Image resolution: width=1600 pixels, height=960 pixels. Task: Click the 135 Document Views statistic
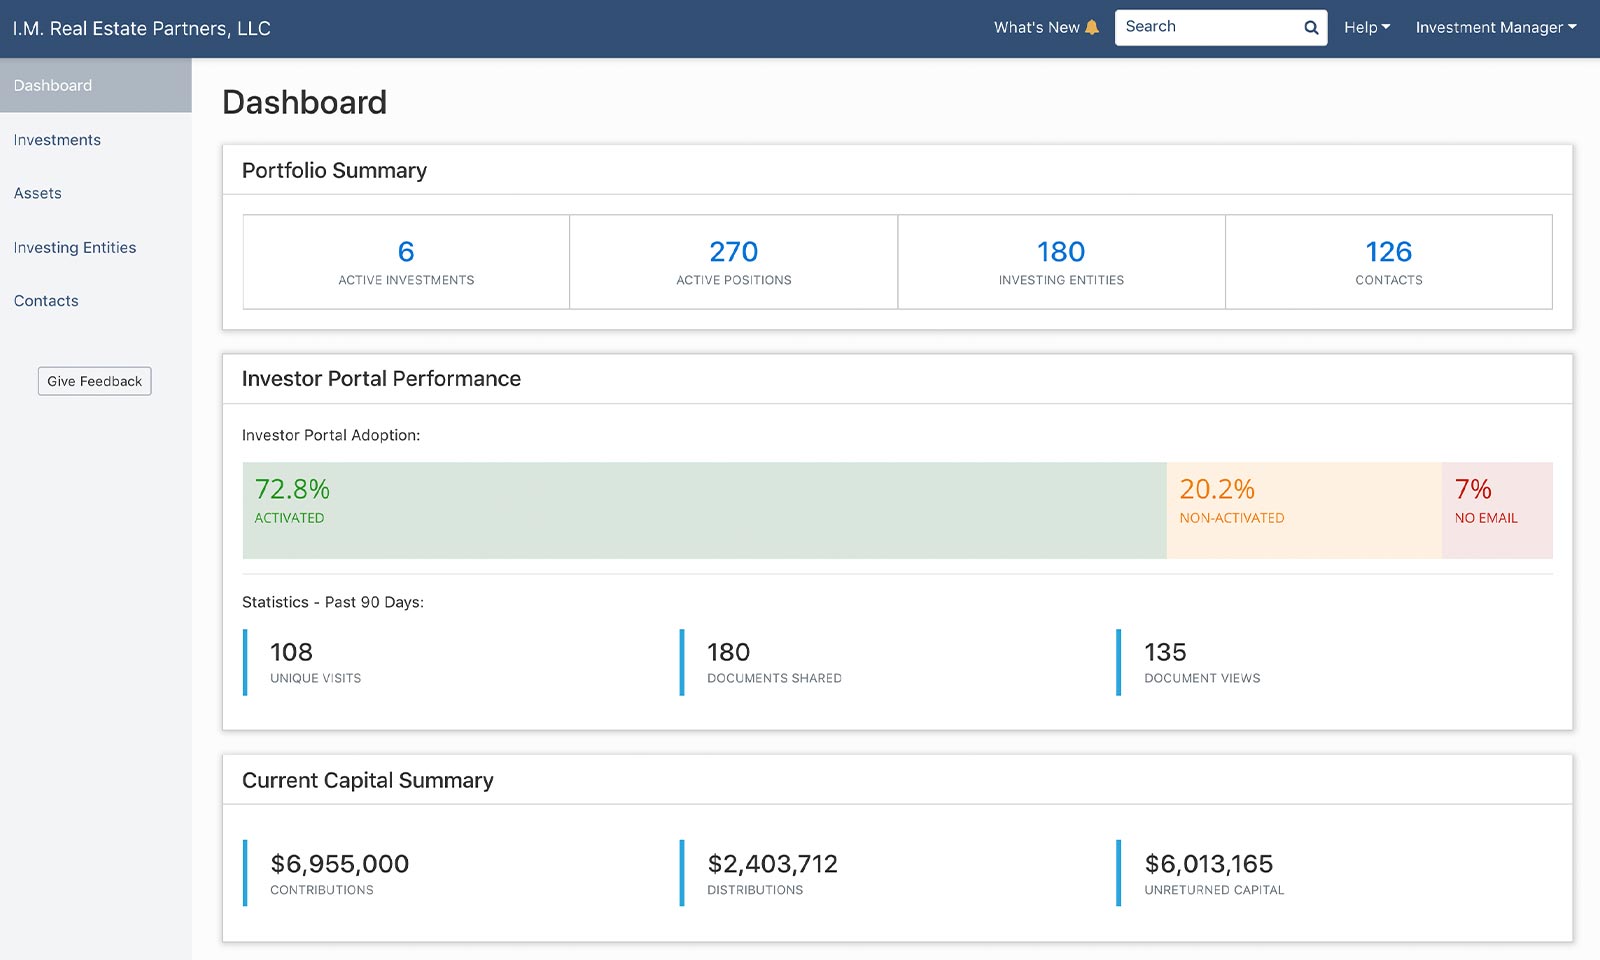tap(1202, 662)
